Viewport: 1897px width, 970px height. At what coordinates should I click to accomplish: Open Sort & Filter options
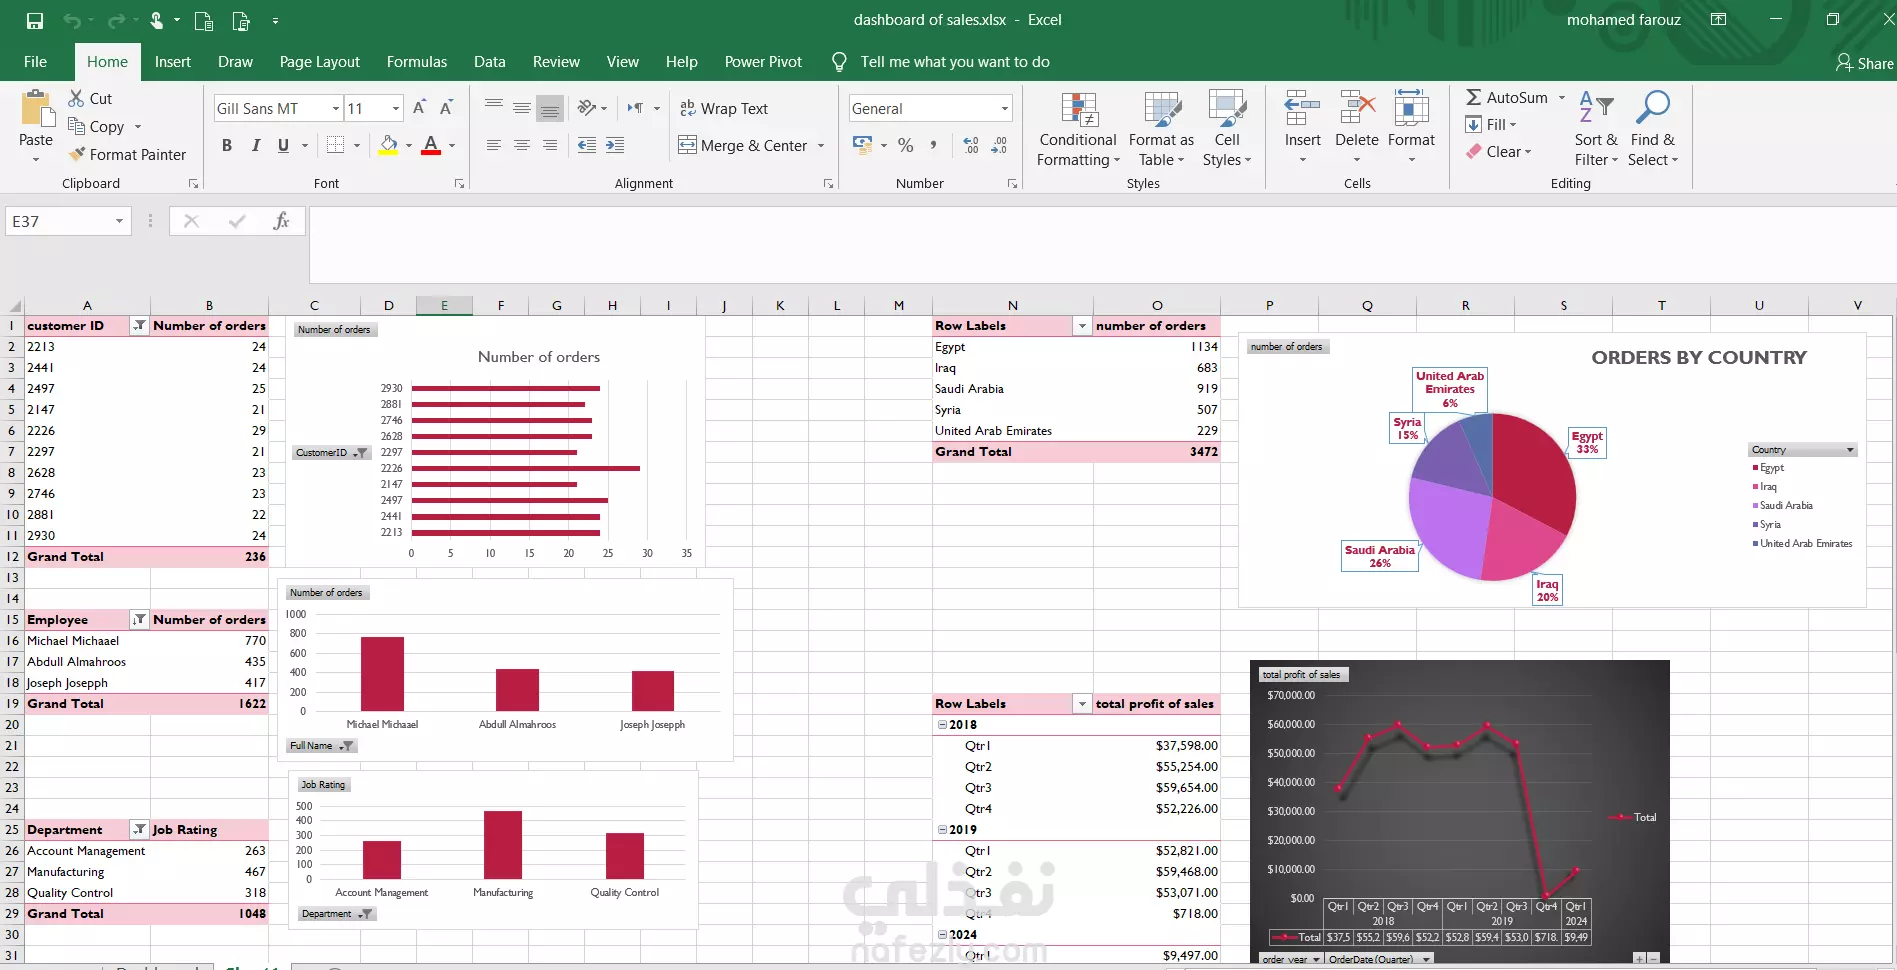point(1596,130)
